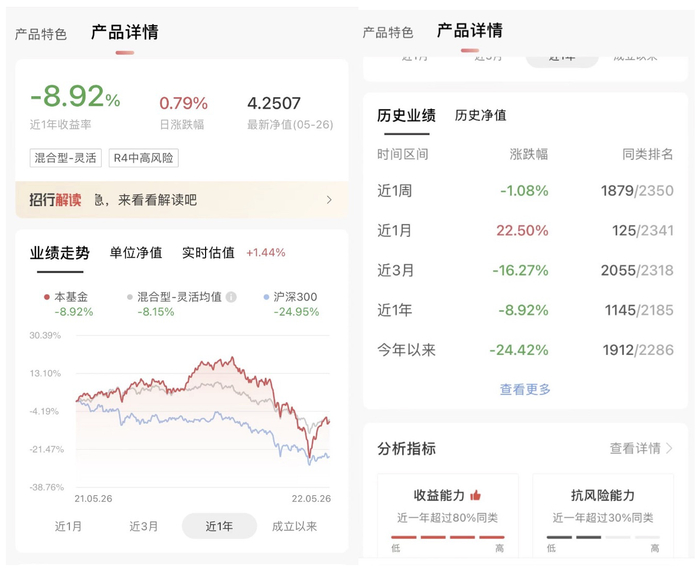The width and height of the screenshot is (700, 572).
Task: Click the 近1月 performance row showing 22.50%
Action: click(x=525, y=230)
